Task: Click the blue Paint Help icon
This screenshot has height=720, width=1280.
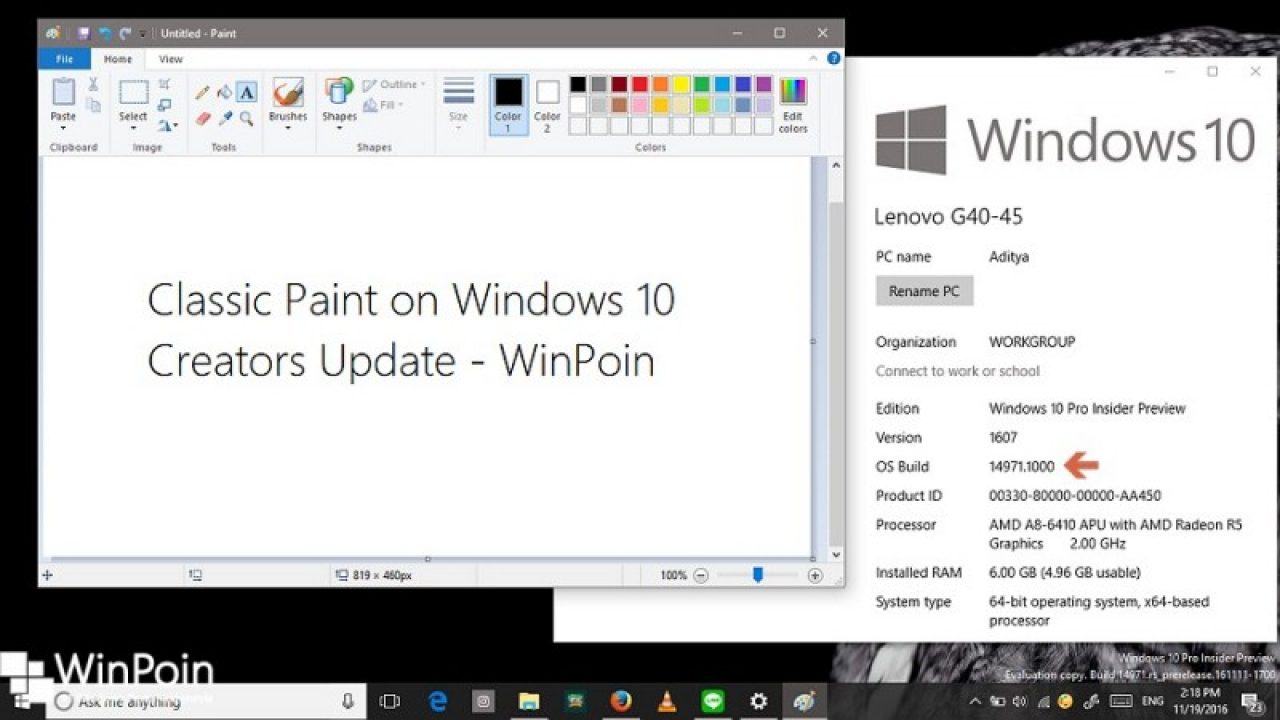Action: 833,59
